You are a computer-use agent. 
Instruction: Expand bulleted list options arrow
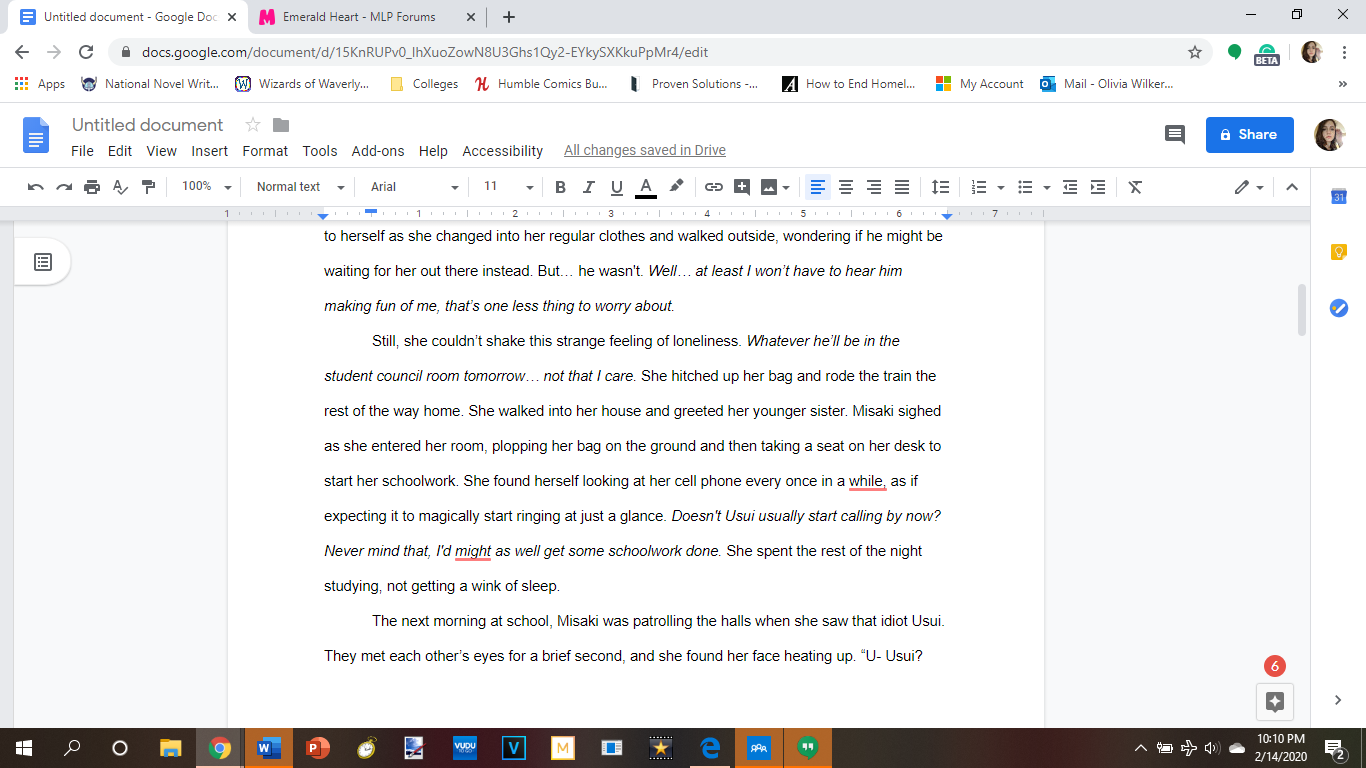click(1047, 187)
